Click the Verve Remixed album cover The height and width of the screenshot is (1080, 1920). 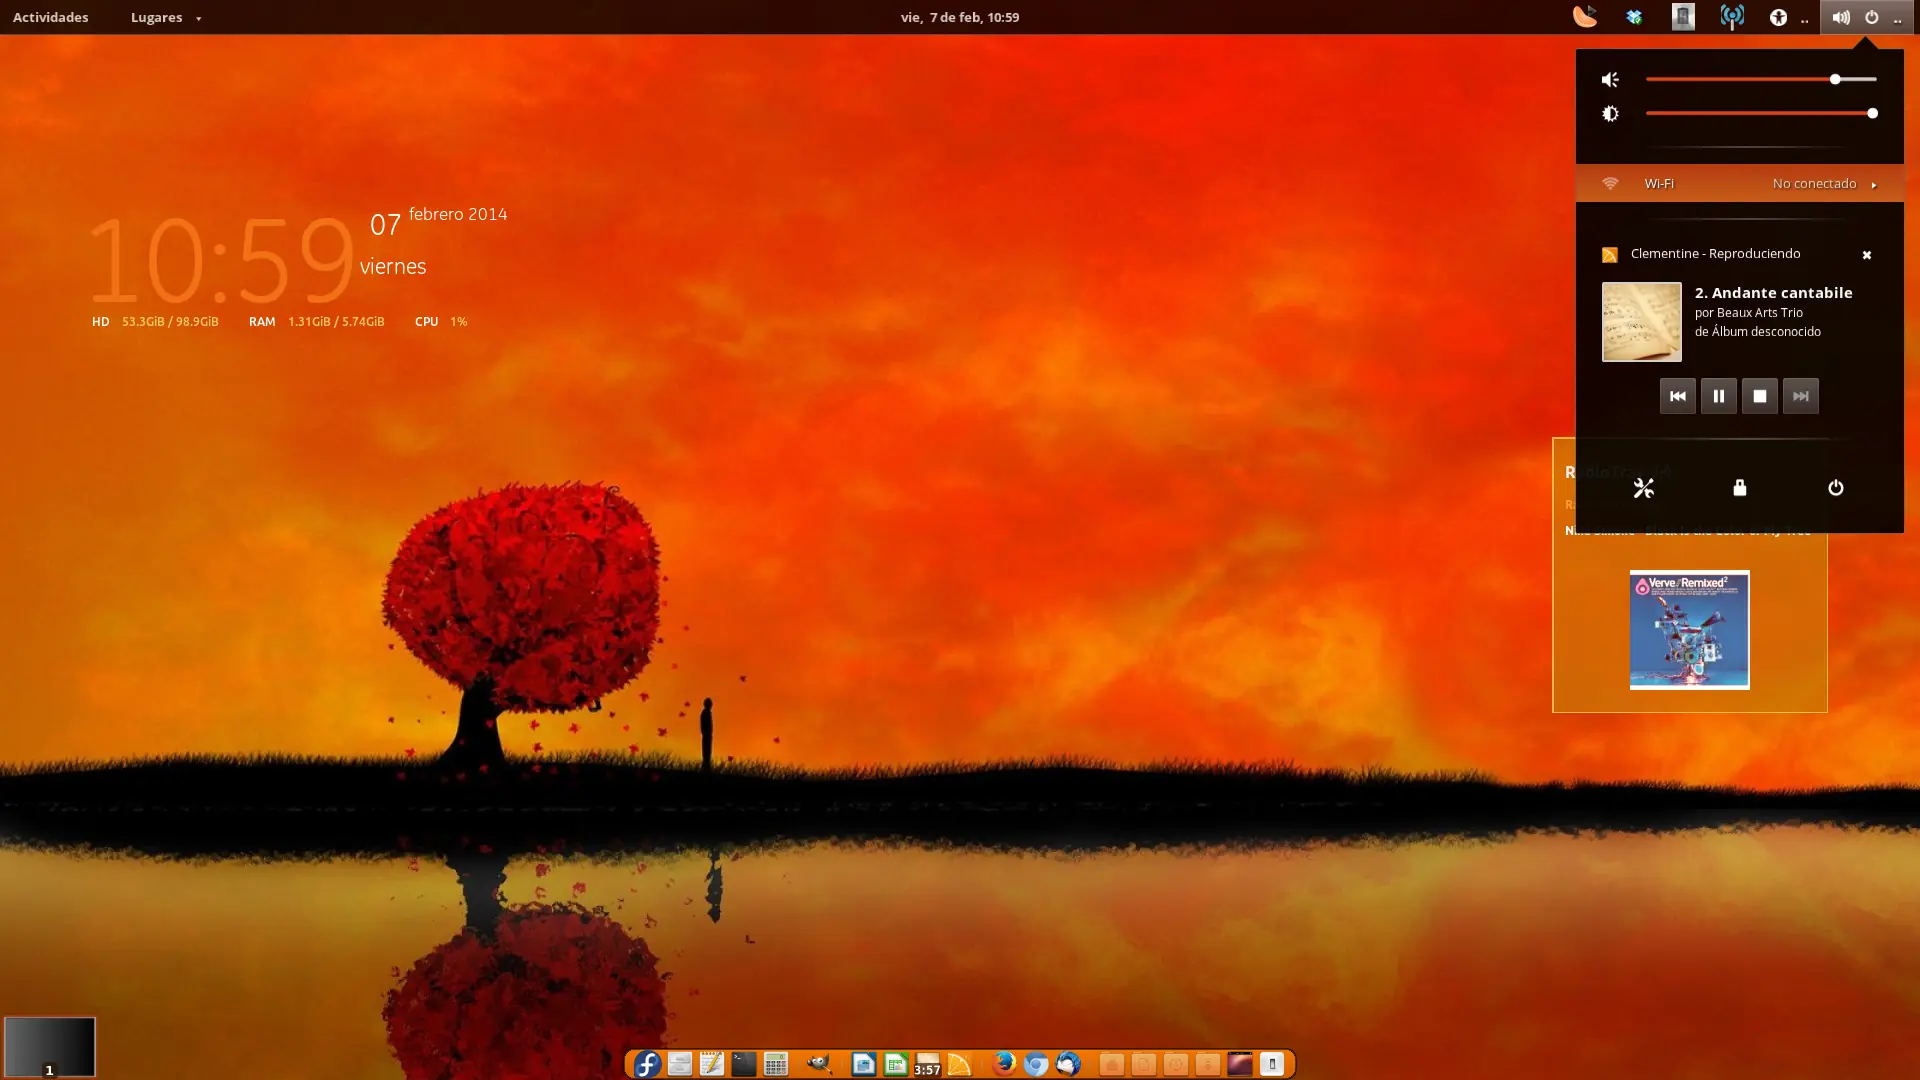click(1690, 630)
